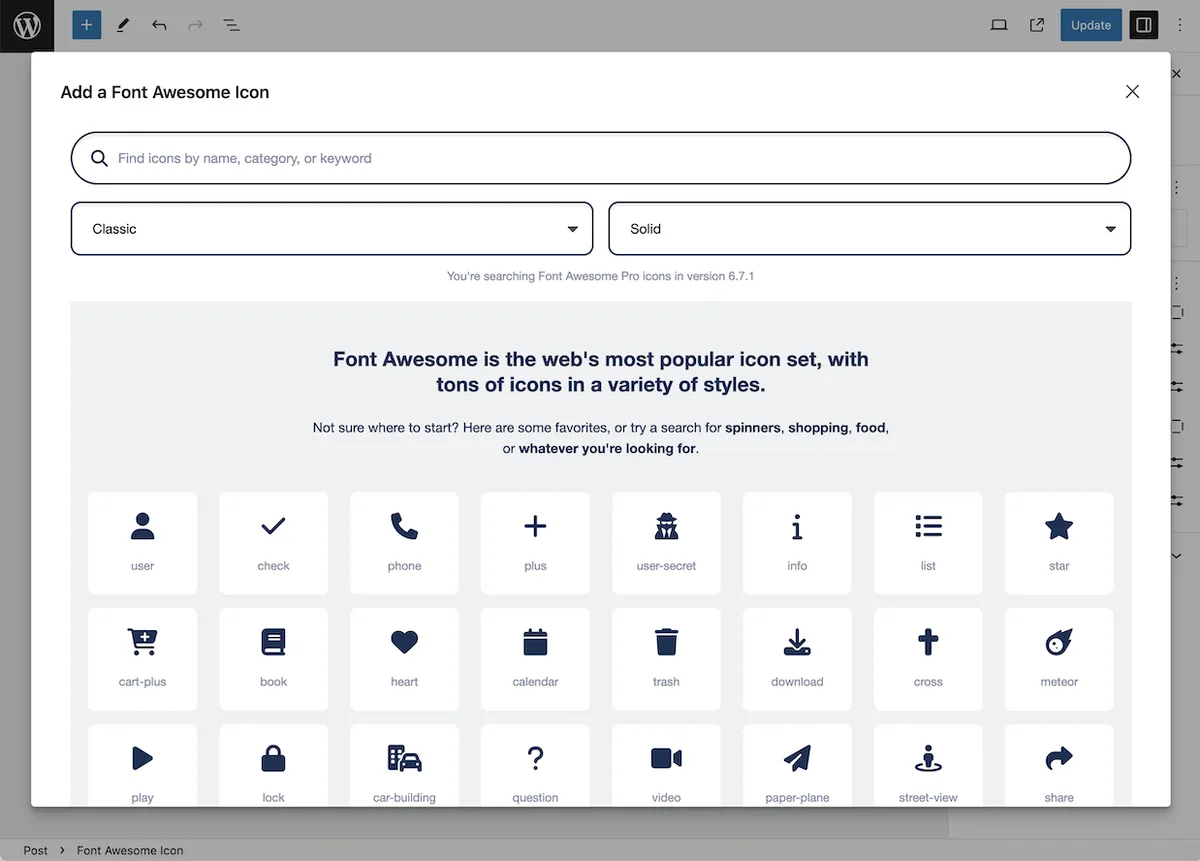Screen dimensions: 1200x861
Task: Select the share icon
Action: [x=1059, y=765]
